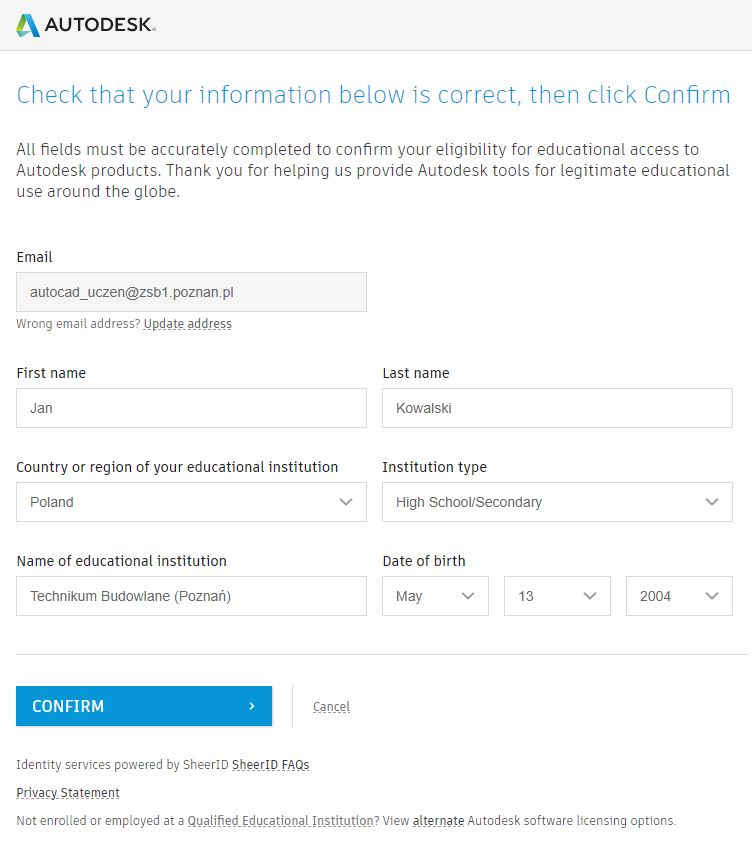
Task: Open the SheerID FAQs link
Action: click(271, 765)
